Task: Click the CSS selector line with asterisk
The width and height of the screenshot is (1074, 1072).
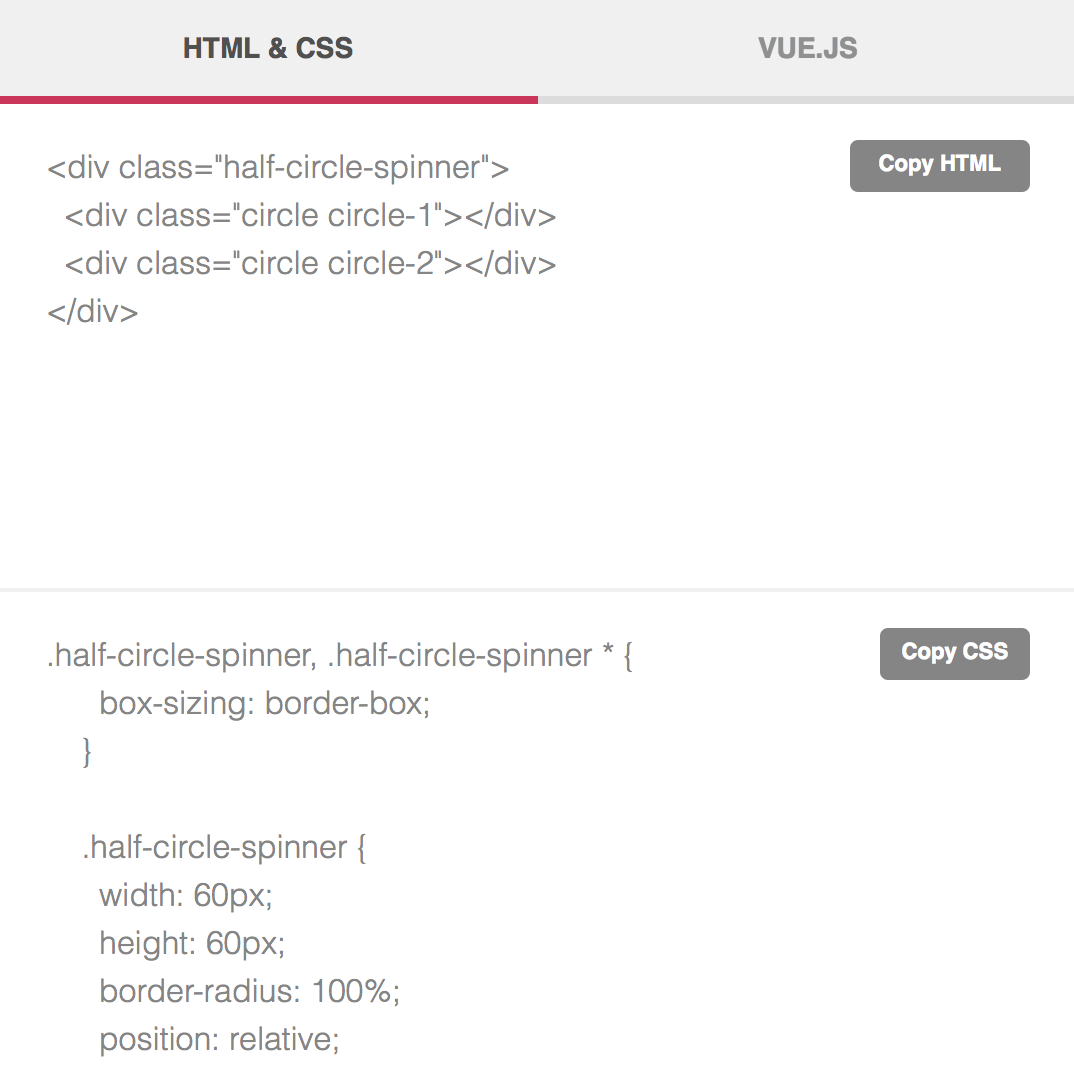Action: [340, 655]
